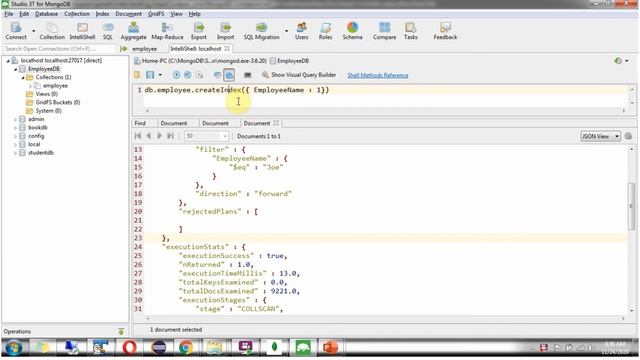
Task: Expand the admin database node
Action: (16, 119)
